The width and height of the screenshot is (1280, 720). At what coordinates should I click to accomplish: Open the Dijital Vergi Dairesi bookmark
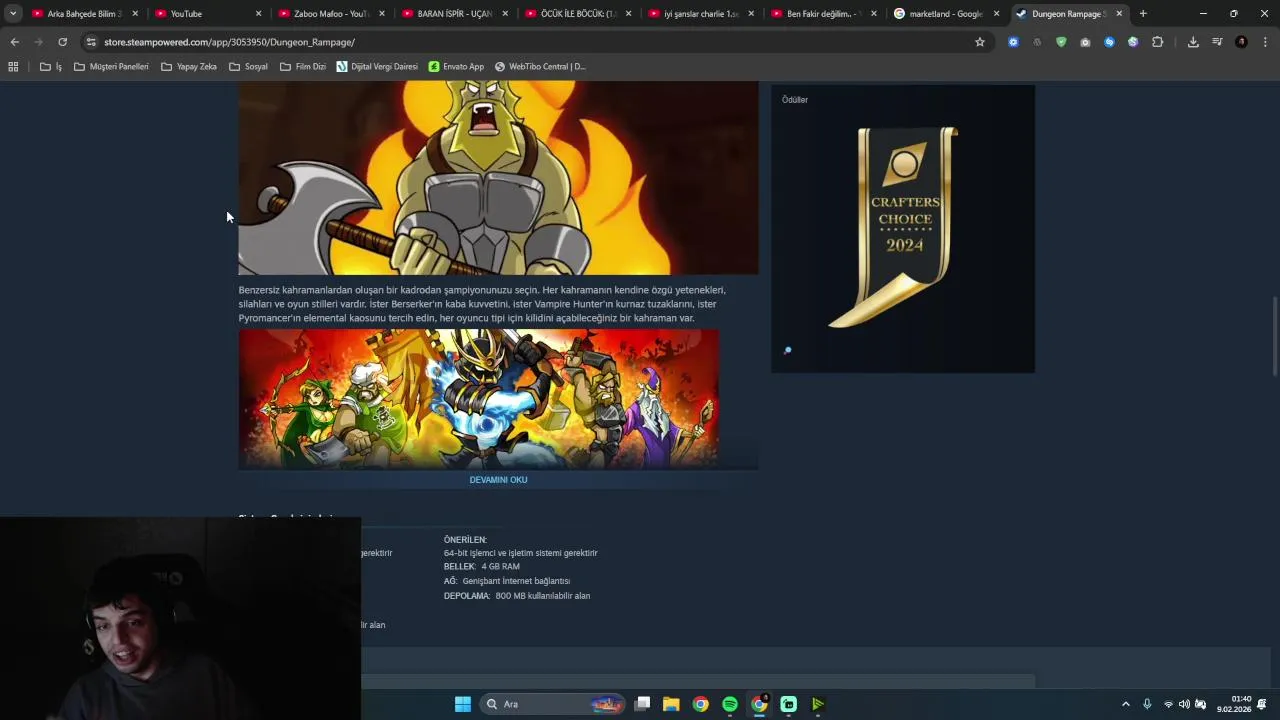(x=377, y=66)
